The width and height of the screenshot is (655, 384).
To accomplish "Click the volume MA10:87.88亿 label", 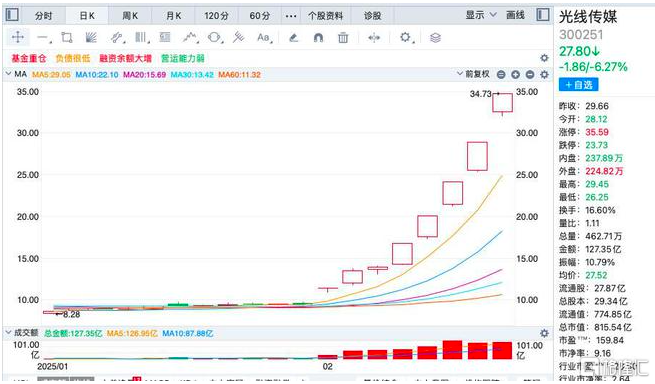I will [x=188, y=333].
